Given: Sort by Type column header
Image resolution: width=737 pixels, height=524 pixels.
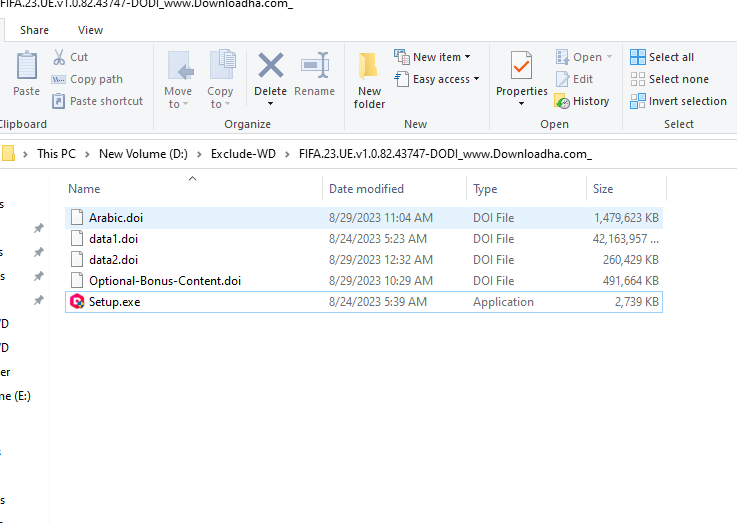Looking at the screenshot, I should pyautogui.click(x=485, y=189).
